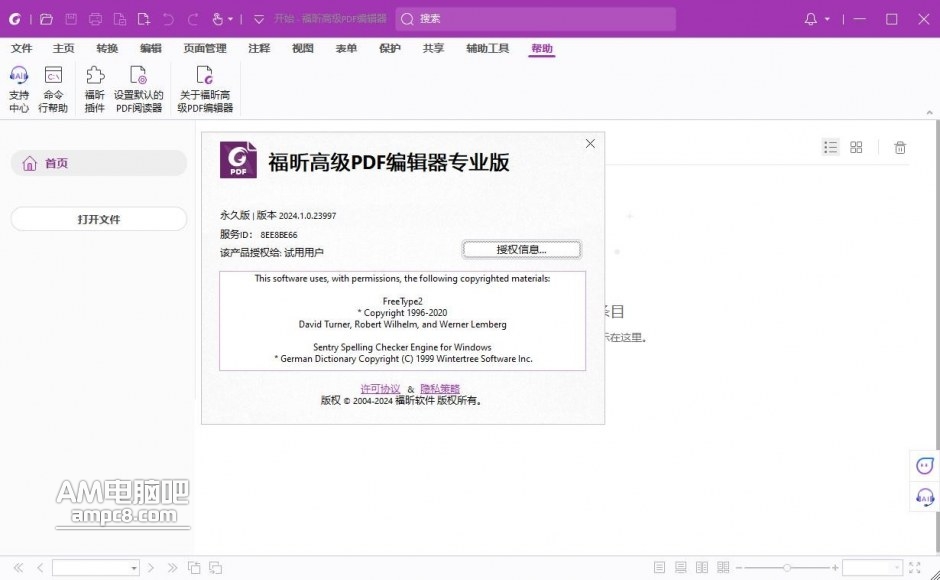Screen dimensions: 940x580
Task: Click the notification bell icon
Action: [x=811, y=19]
